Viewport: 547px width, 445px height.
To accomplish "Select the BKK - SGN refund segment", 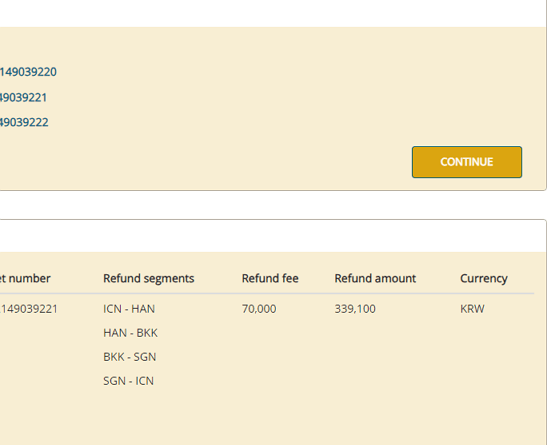I will [129, 357].
